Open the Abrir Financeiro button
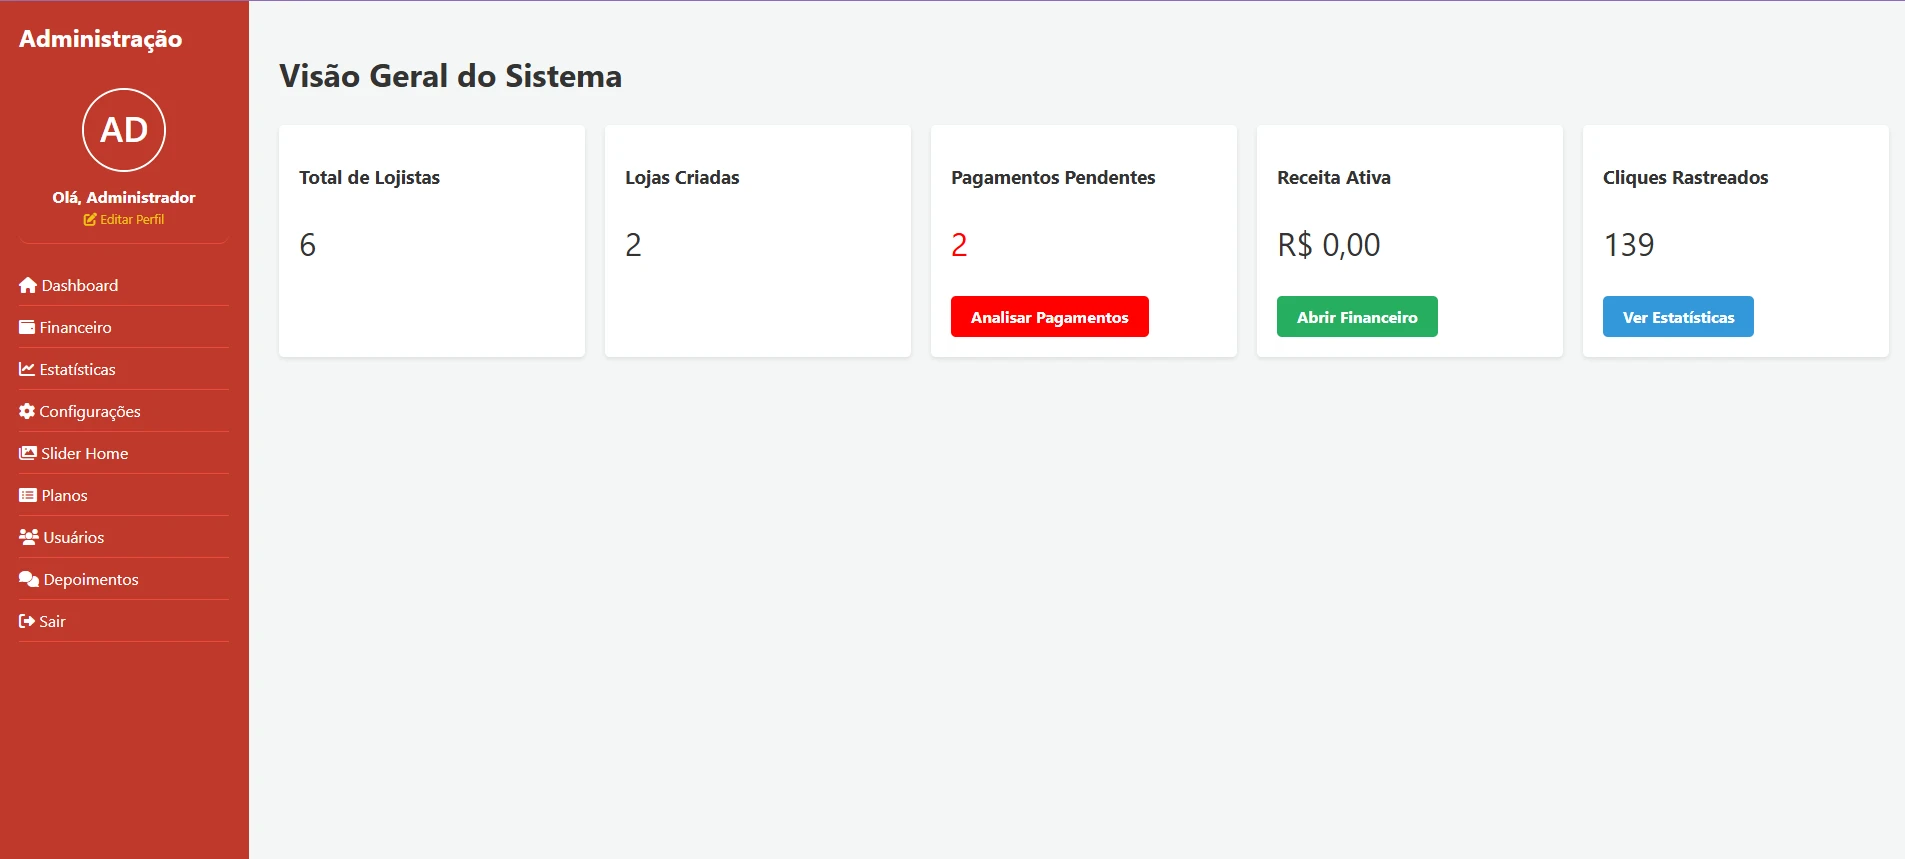Image resolution: width=1905 pixels, height=859 pixels. 1357,317
